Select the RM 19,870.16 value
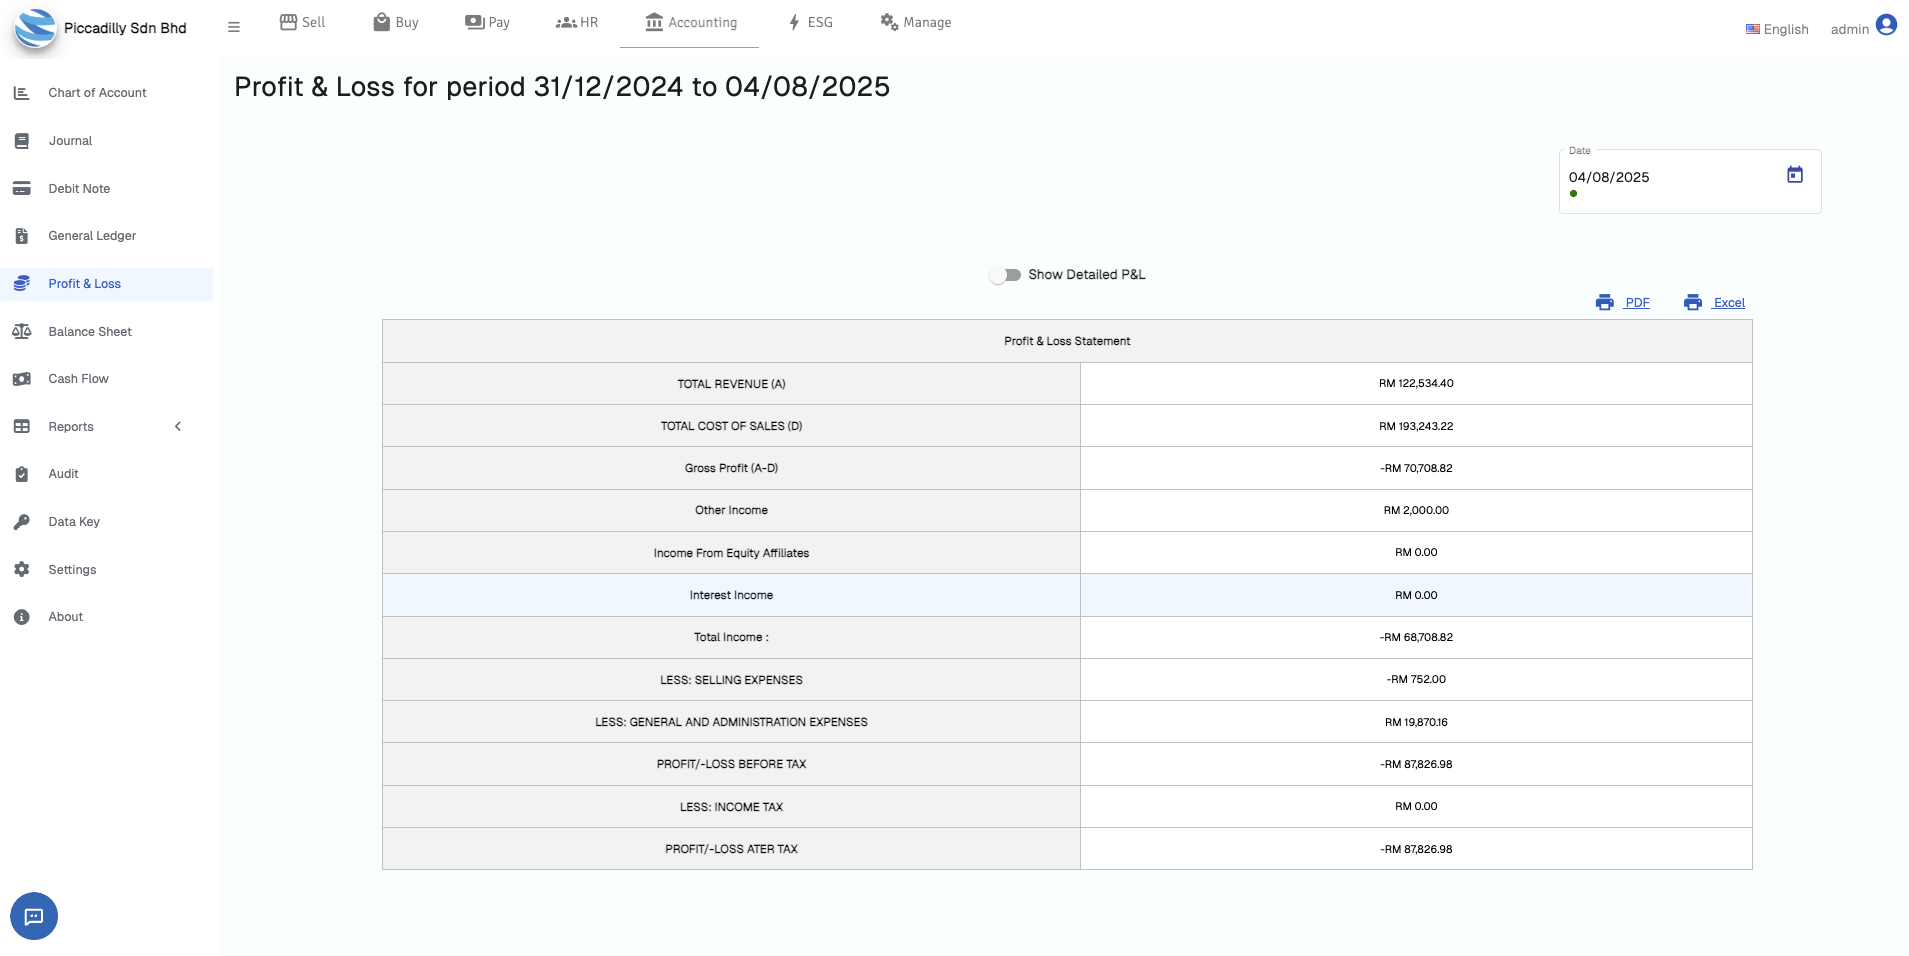Viewport: 1909px width, 956px height. tap(1416, 722)
